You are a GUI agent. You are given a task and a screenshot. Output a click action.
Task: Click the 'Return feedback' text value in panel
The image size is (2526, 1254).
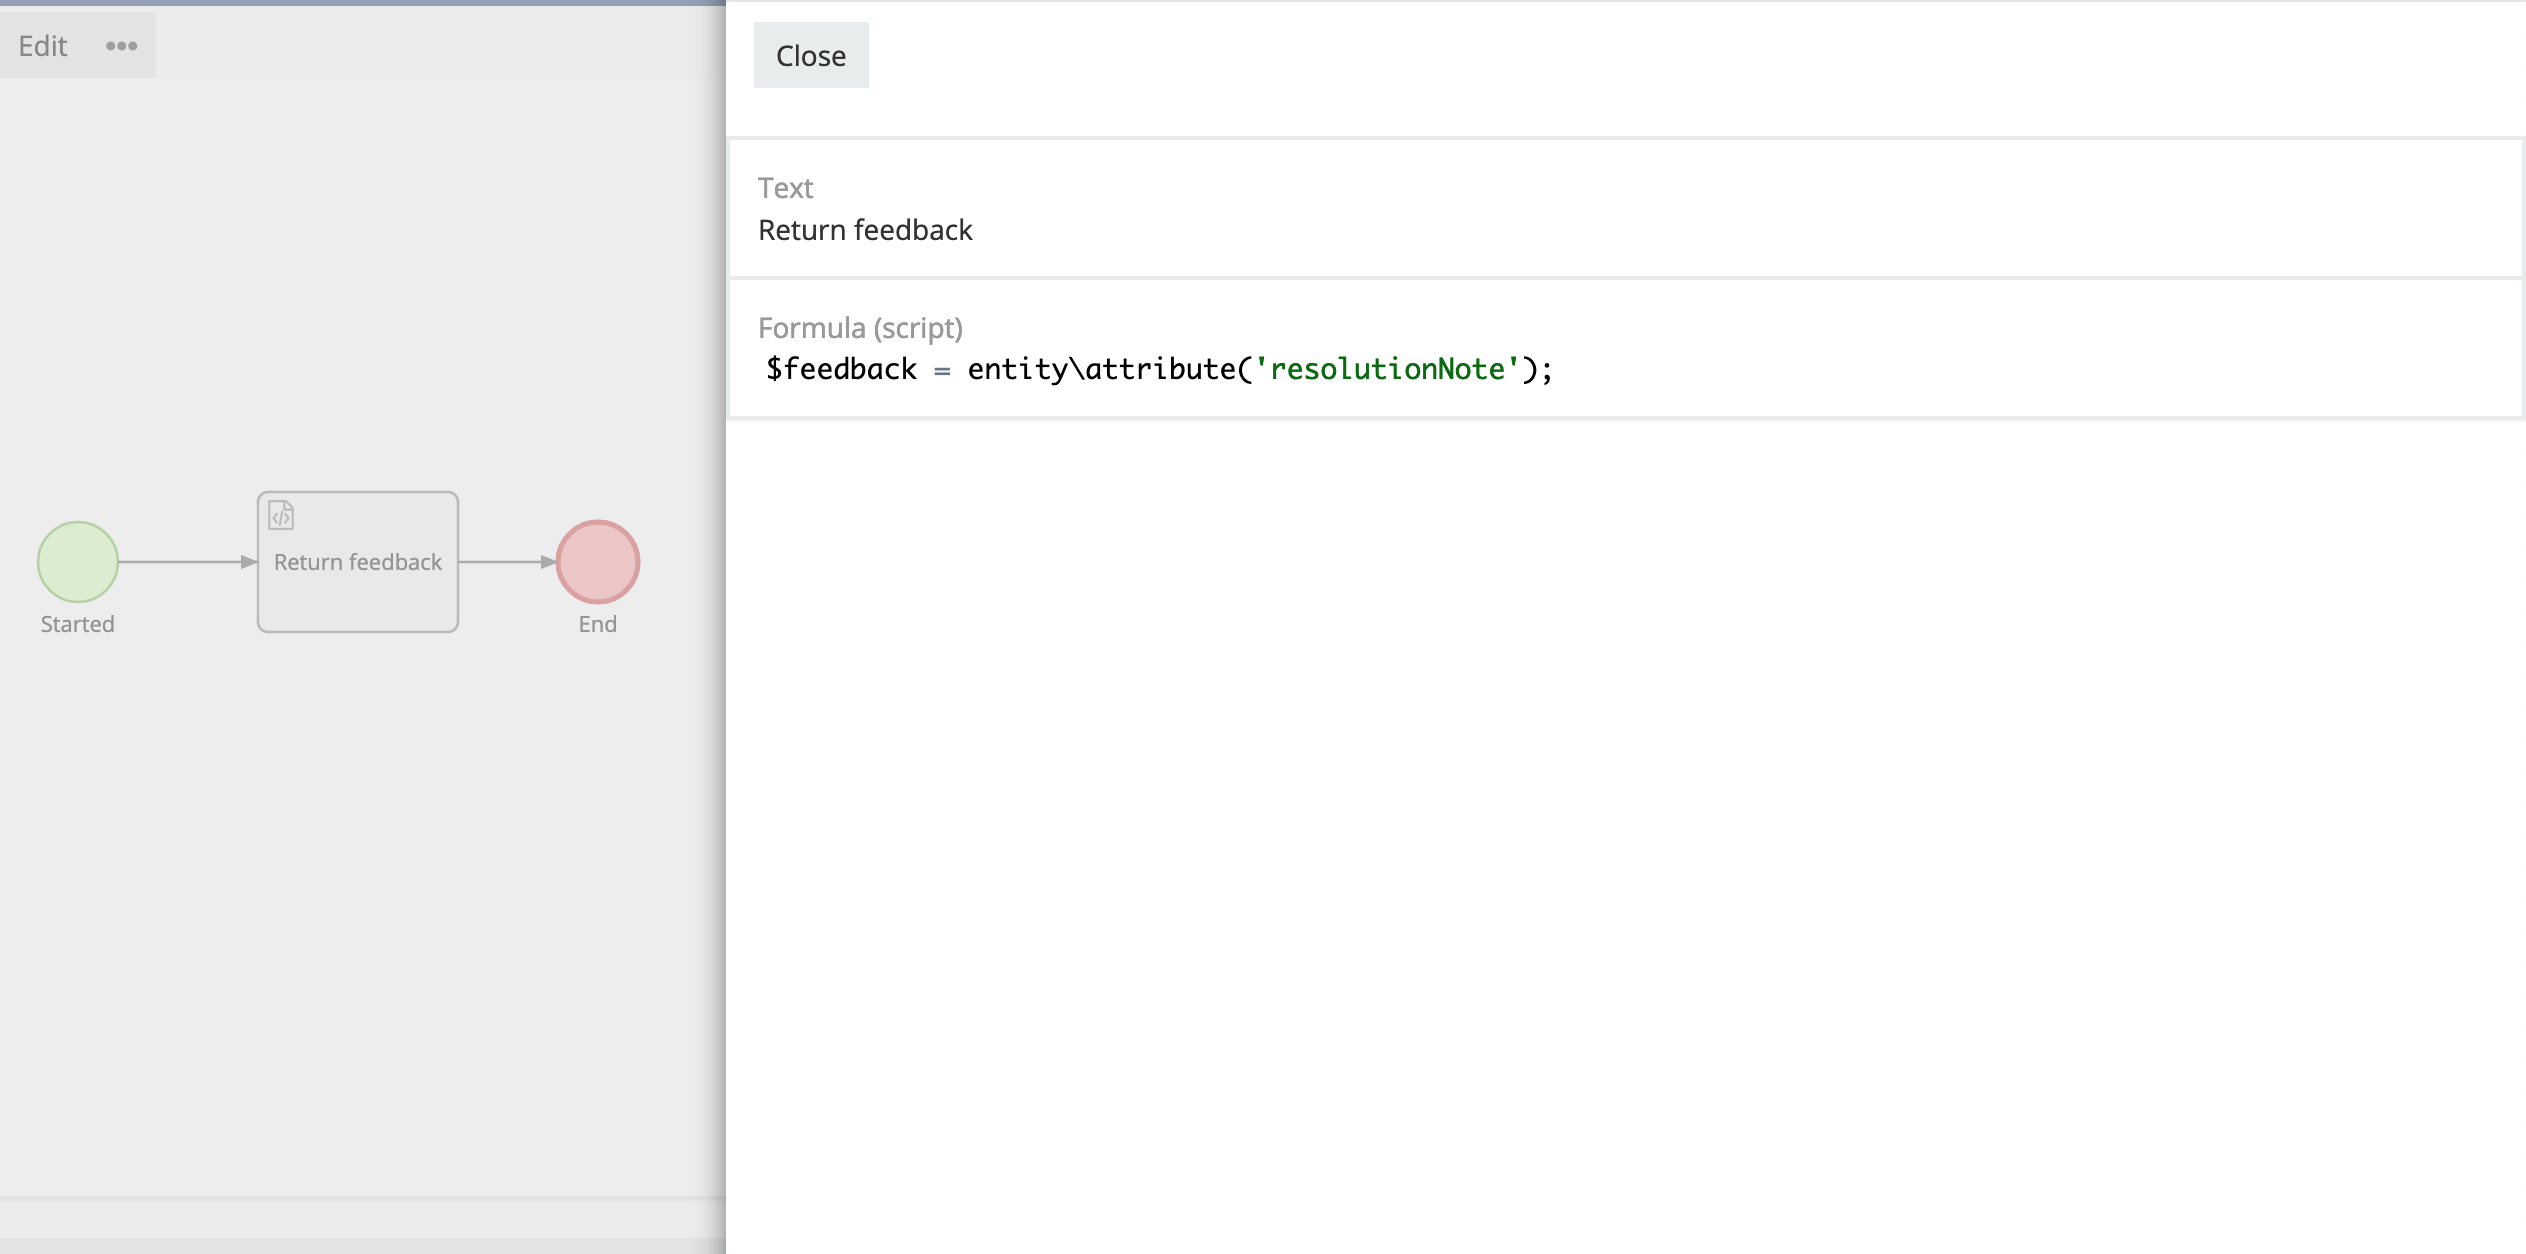pyautogui.click(x=865, y=230)
